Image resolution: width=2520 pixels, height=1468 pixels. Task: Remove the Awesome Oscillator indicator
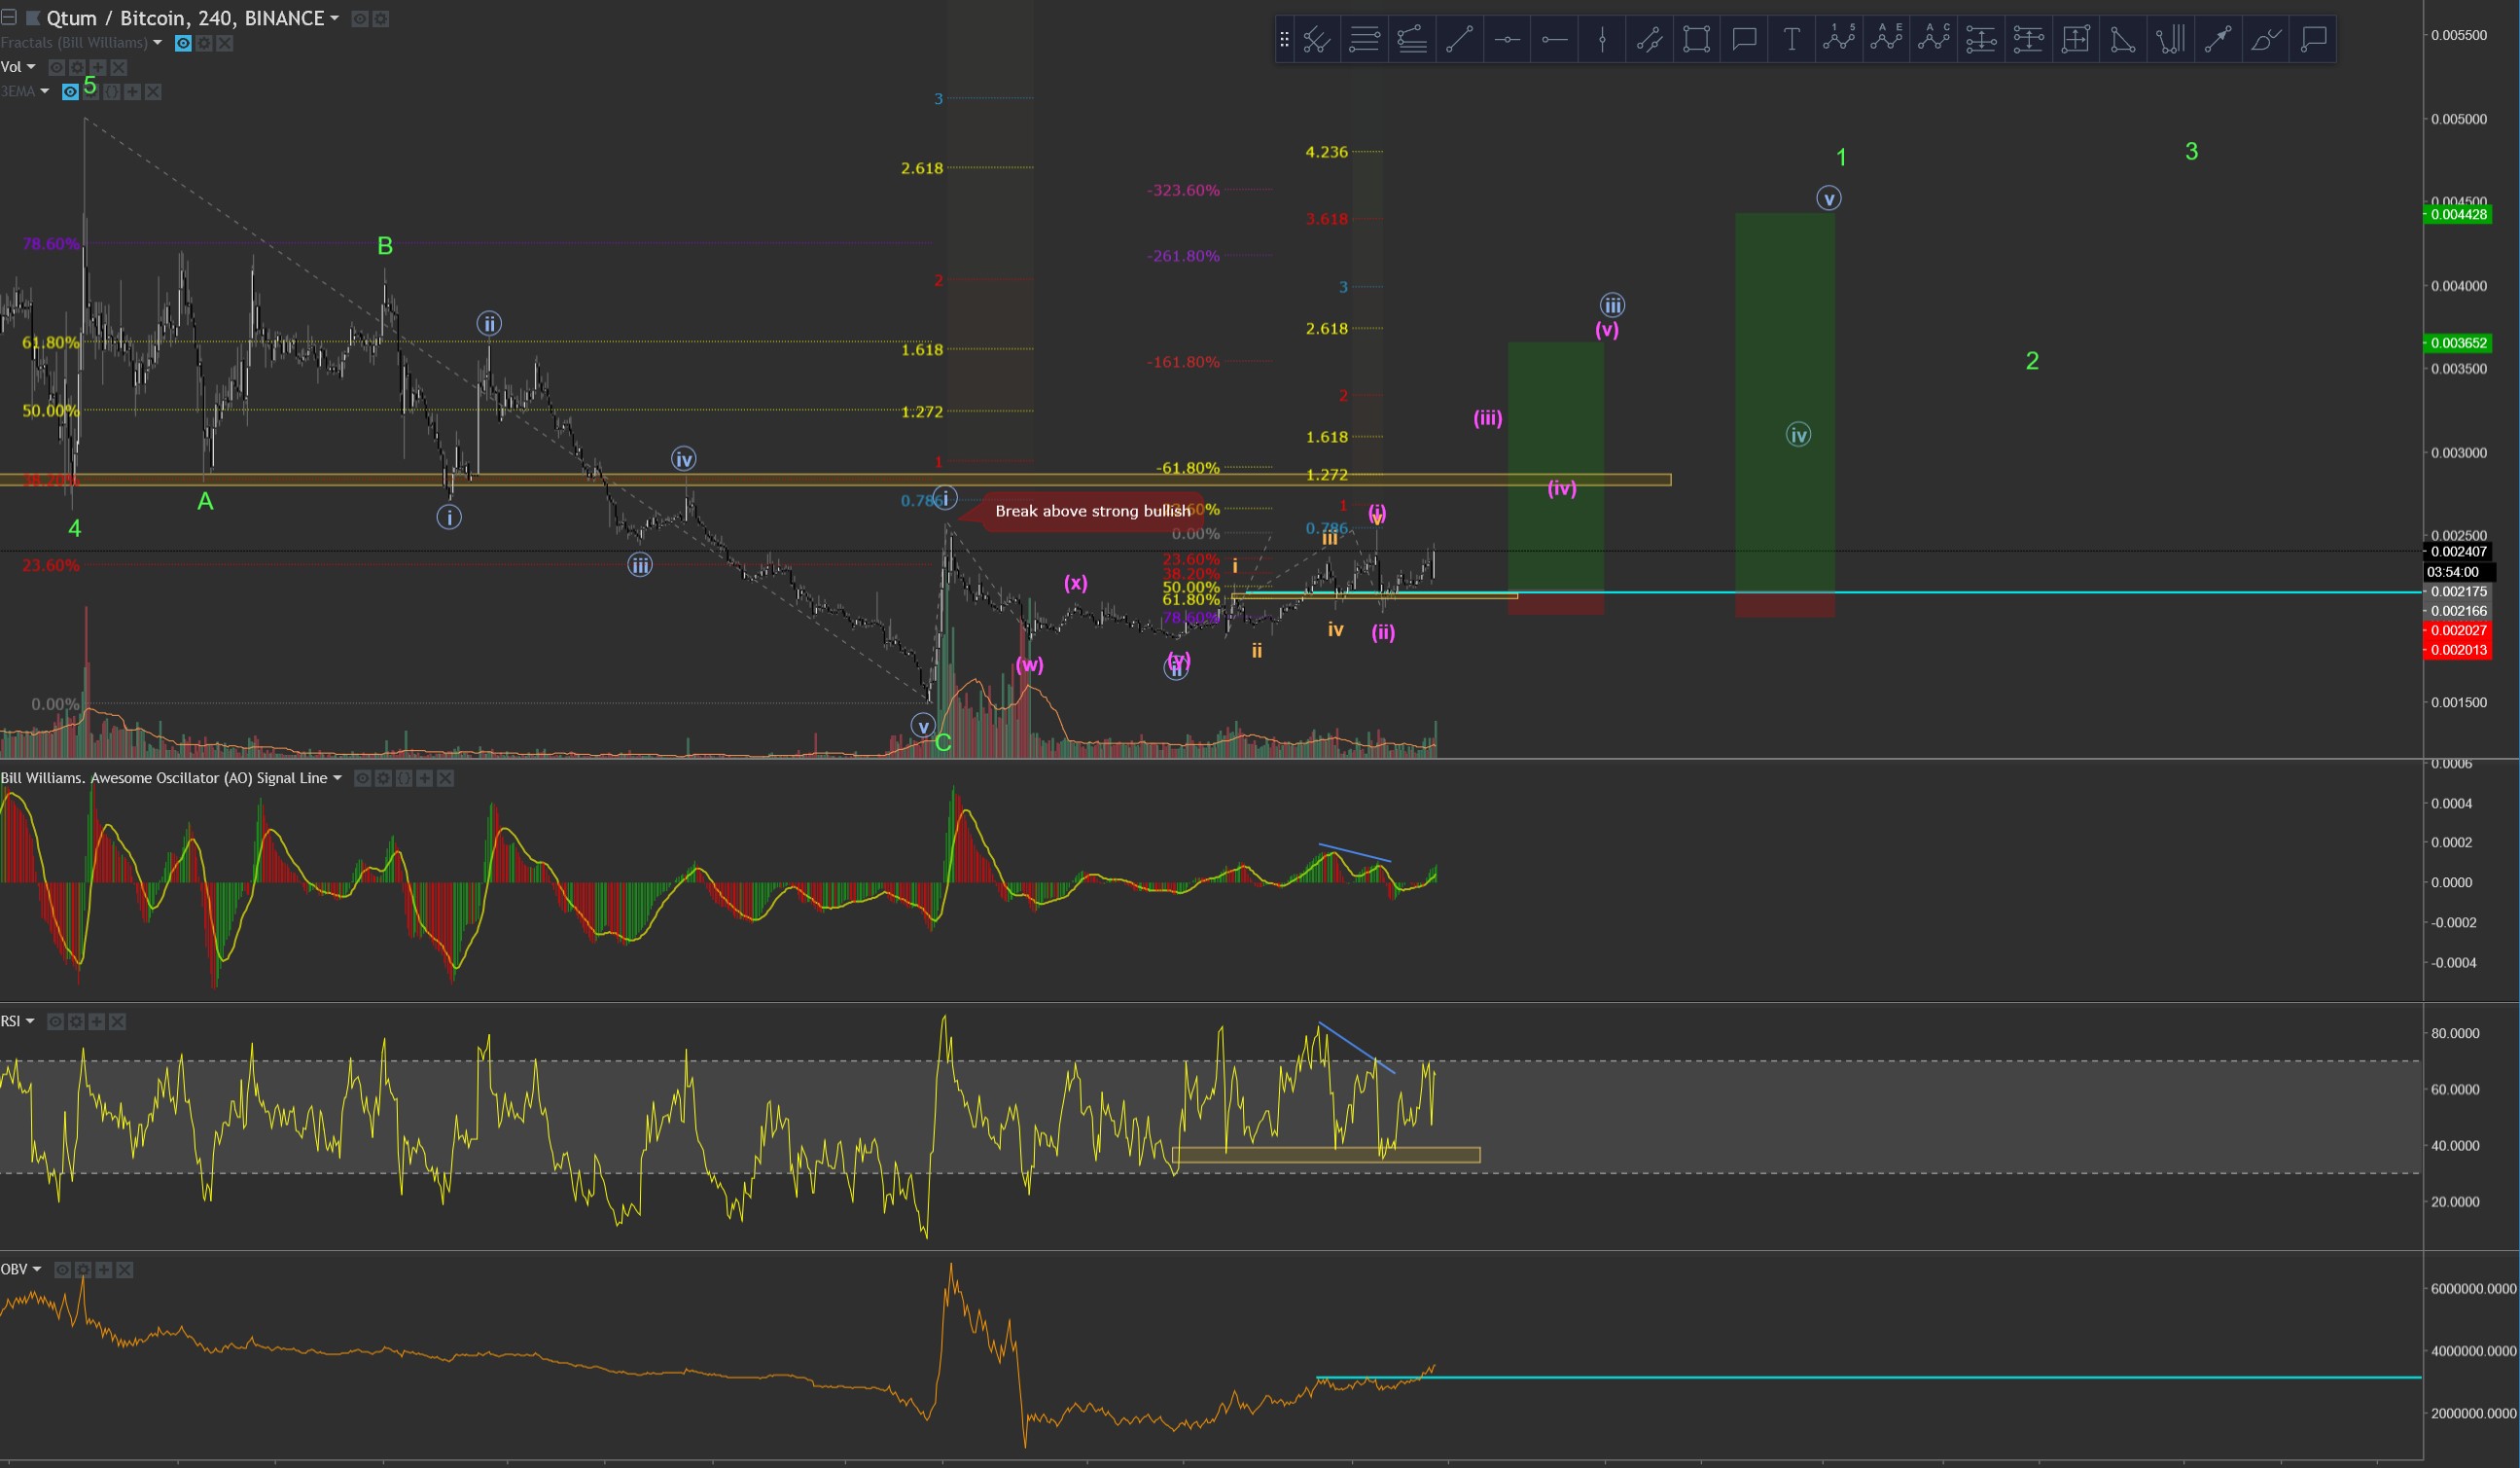point(446,778)
